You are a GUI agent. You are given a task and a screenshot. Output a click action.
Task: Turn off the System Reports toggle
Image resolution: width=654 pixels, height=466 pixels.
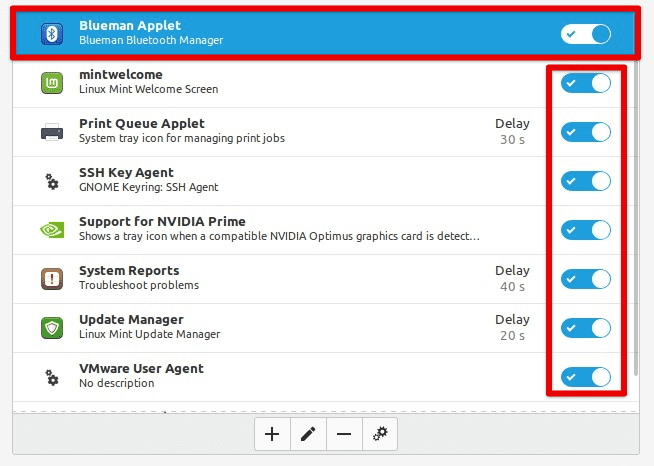(x=586, y=279)
